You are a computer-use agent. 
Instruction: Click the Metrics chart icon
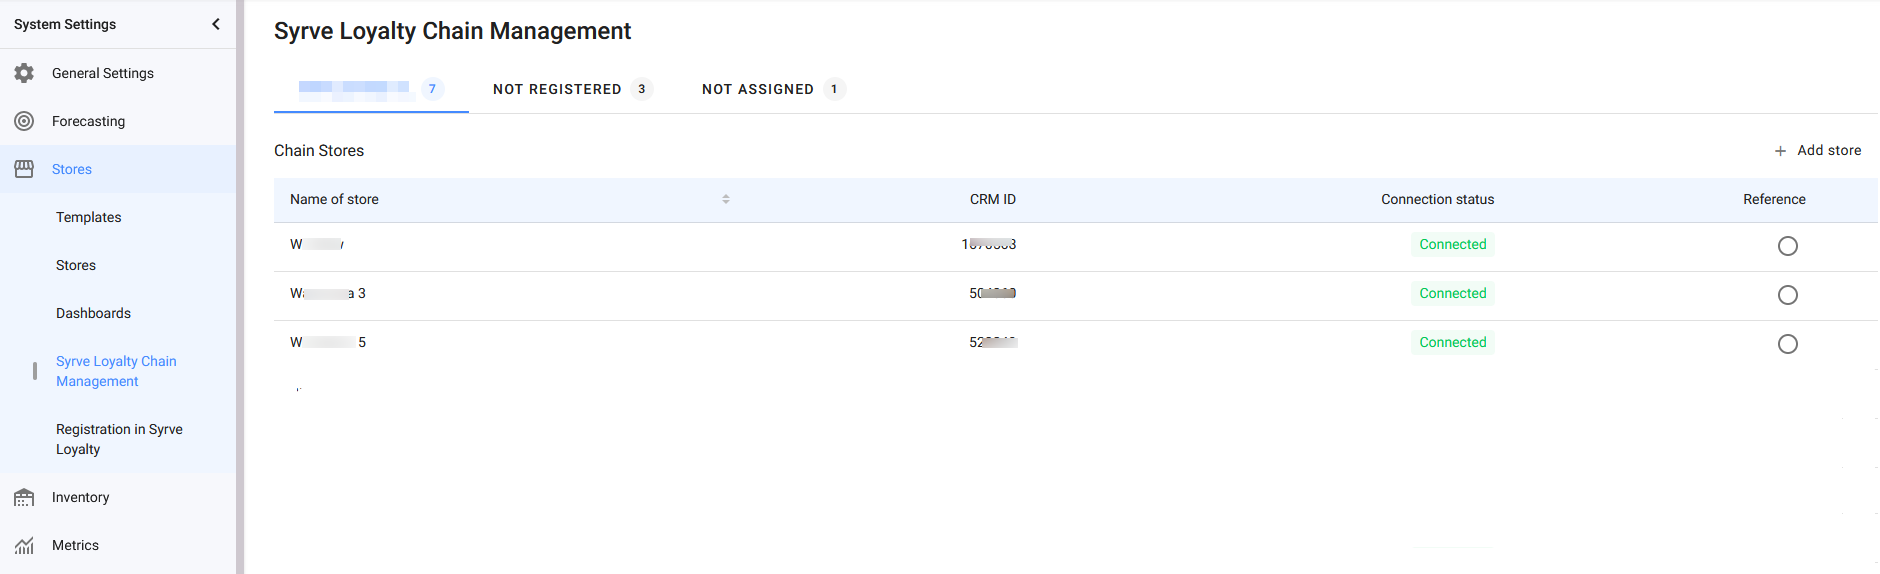[24, 545]
